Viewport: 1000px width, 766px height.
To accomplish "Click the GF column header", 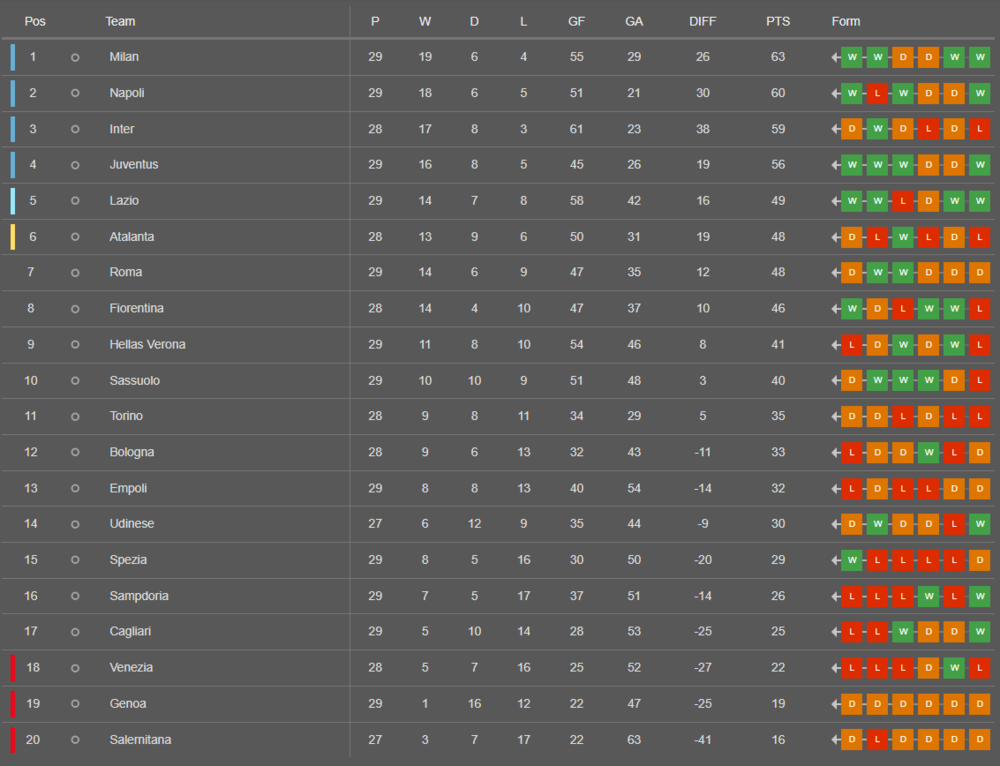I will click(576, 21).
